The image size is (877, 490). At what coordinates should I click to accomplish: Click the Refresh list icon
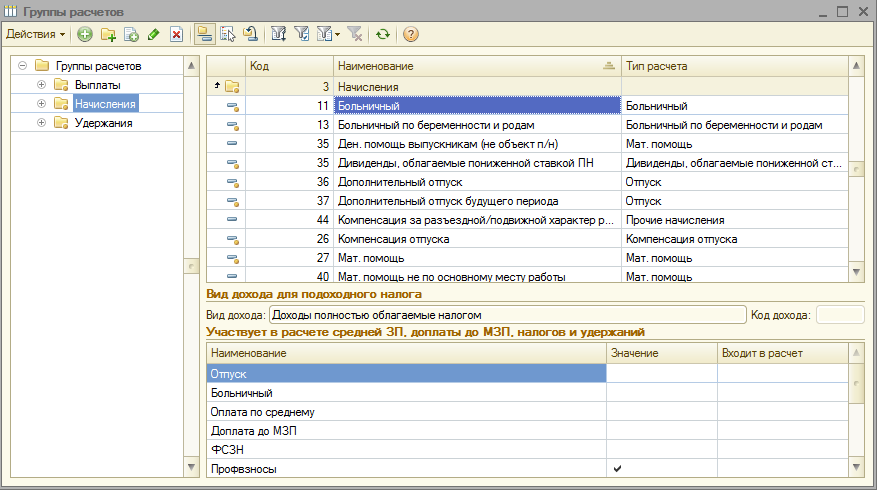click(382, 34)
